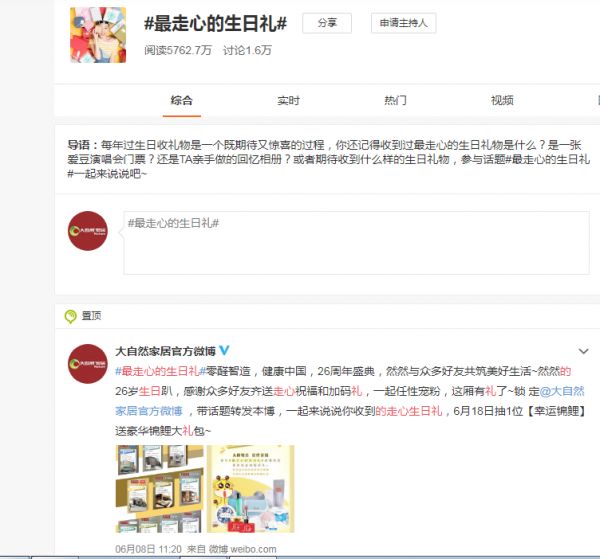Screen dimensions: 600x559
Task: Select the 视频 tab
Action: [502, 100]
